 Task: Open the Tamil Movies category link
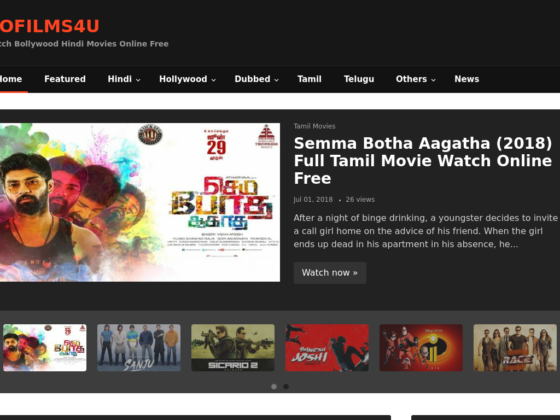tap(314, 126)
